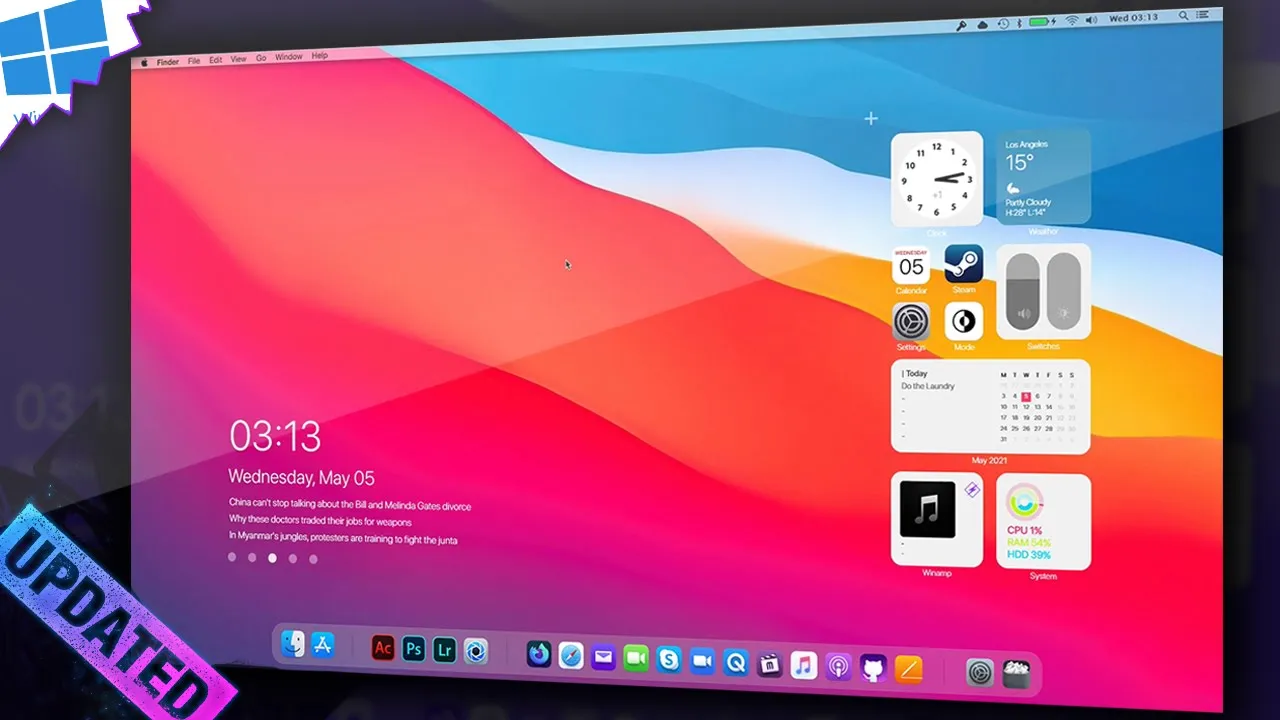Screen dimensions: 1280x720
Task: Click the Winamp album art thumbnail
Action: click(x=927, y=510)
